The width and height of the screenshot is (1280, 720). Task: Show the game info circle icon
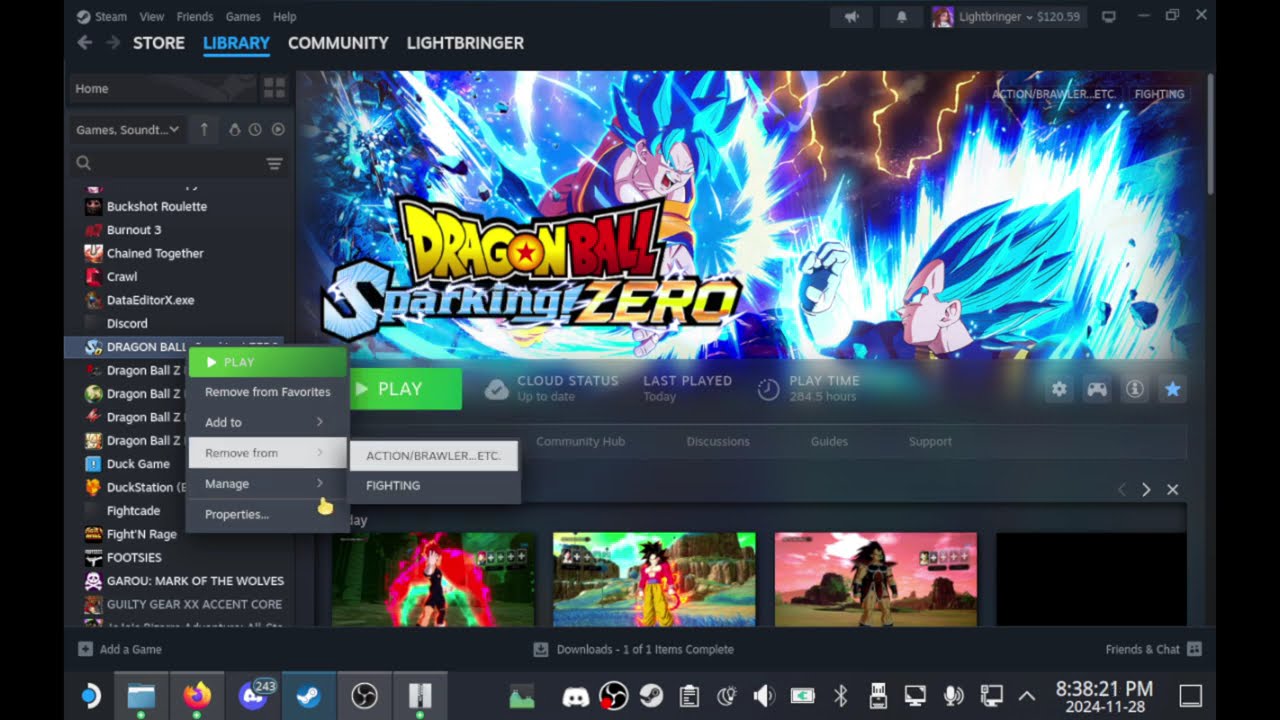(x=1135, y=389)
